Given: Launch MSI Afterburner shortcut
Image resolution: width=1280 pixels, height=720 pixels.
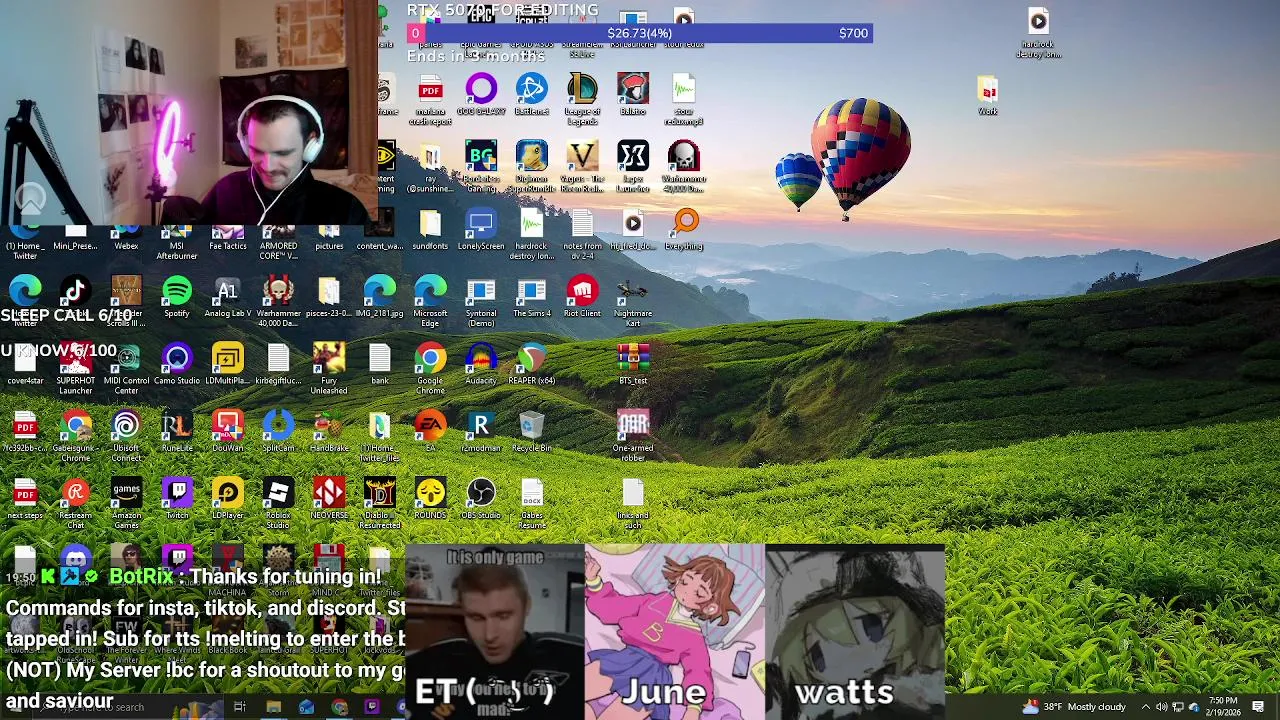Looking at the screenshot, I should (177, 240).
